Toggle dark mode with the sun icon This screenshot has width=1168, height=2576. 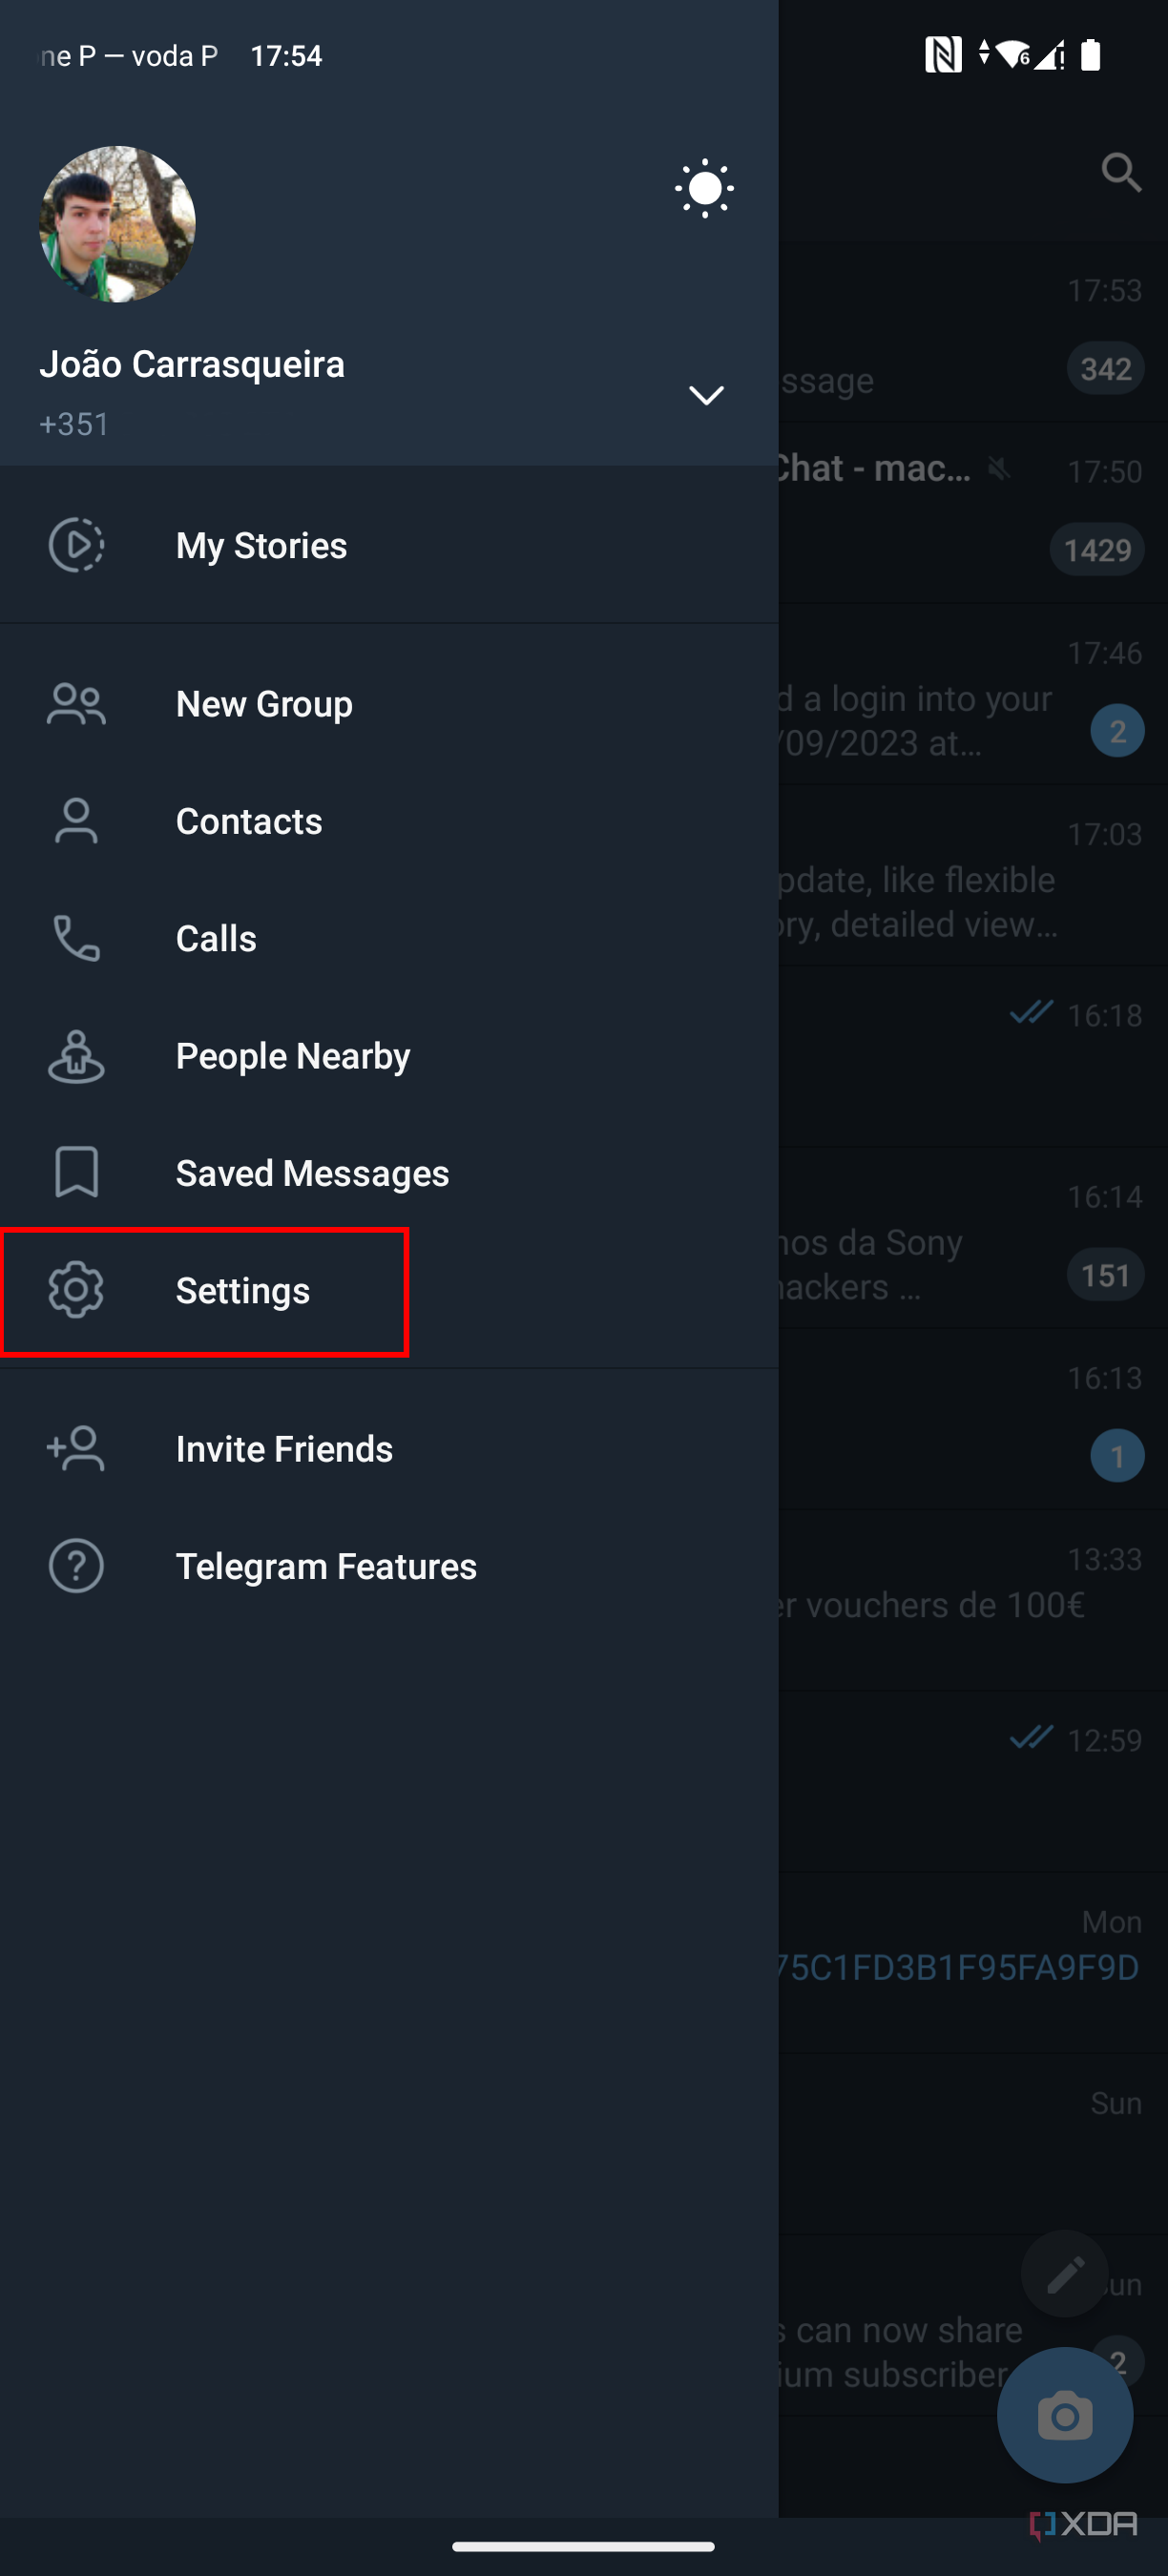(x=704, y=188)
